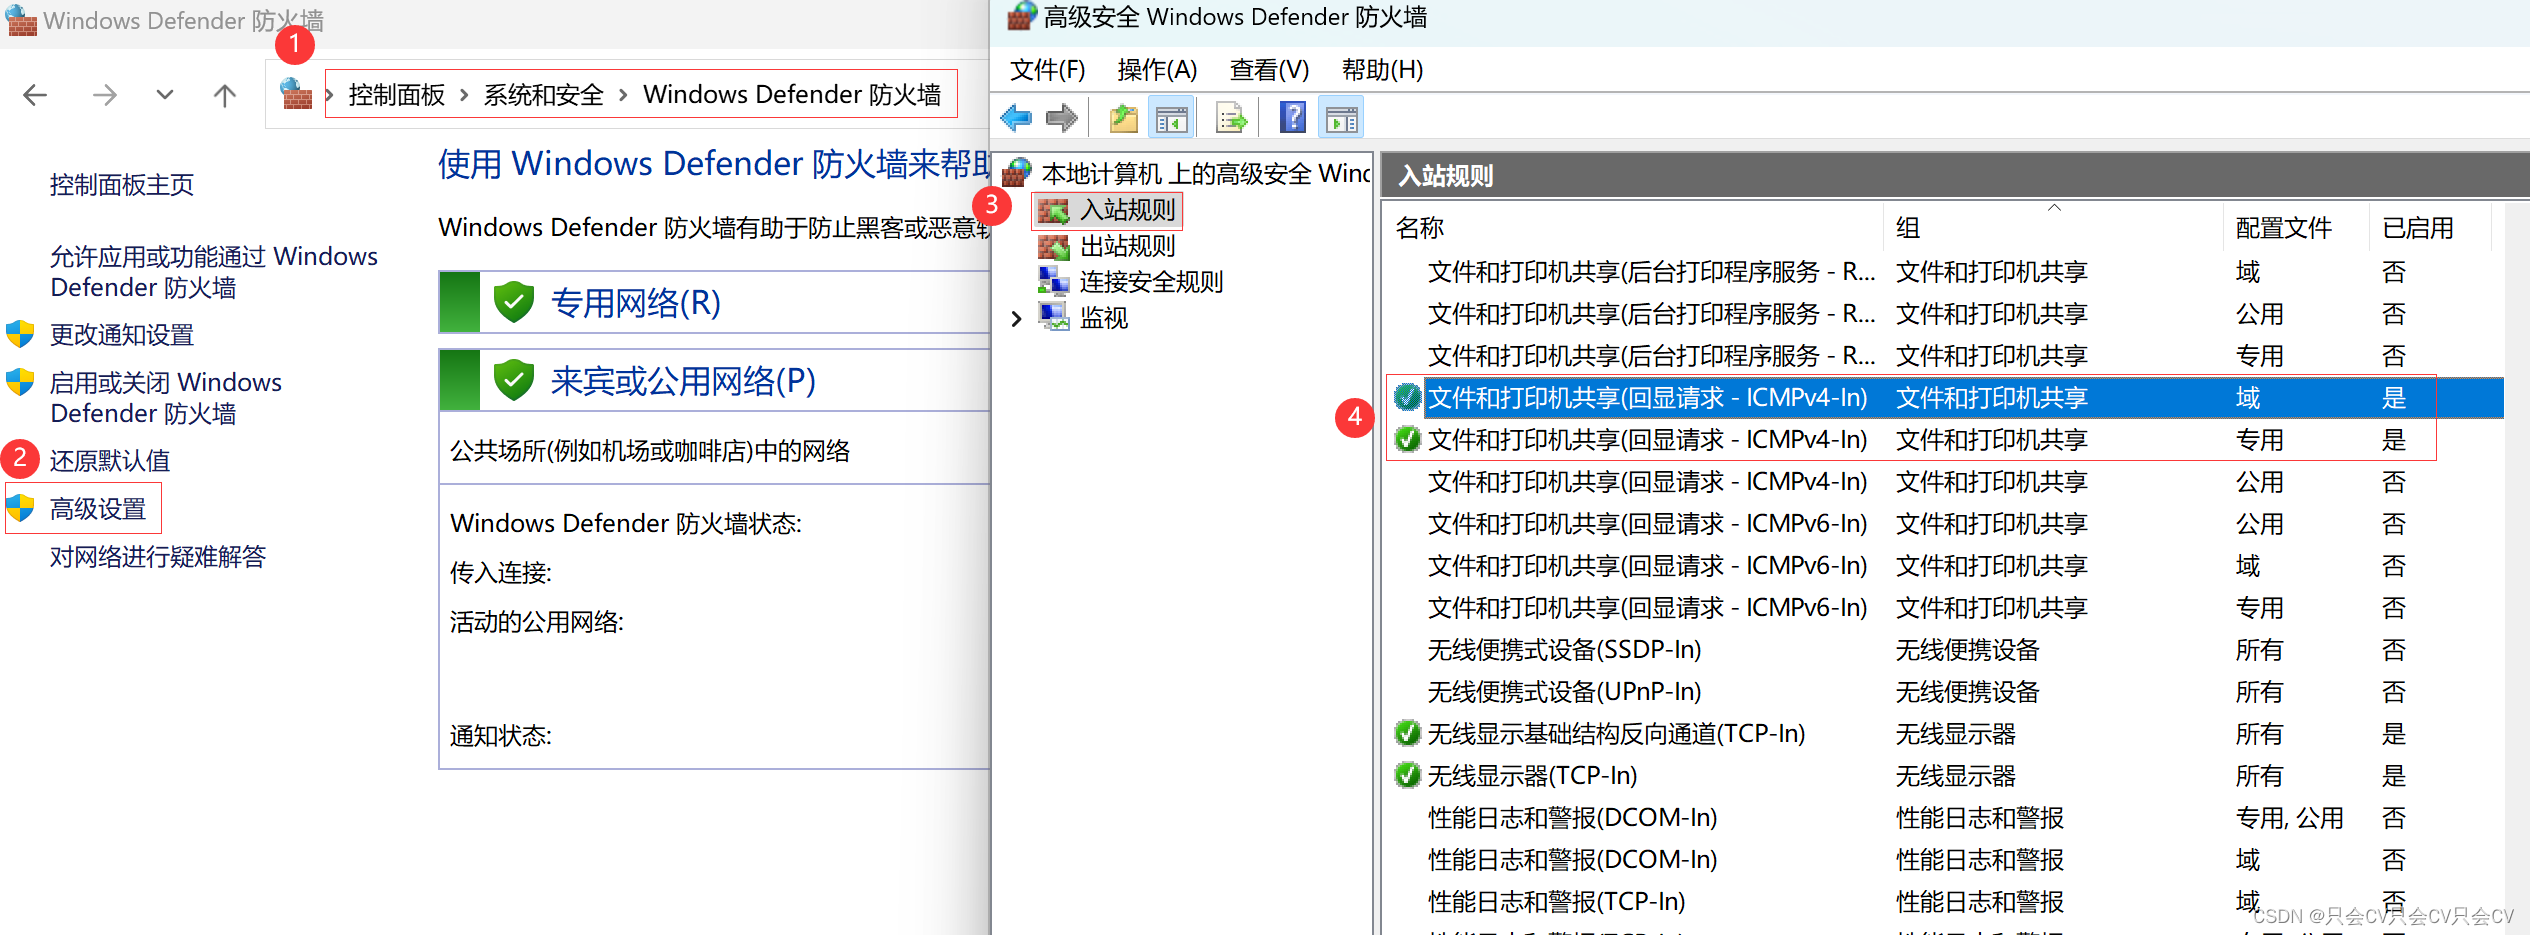Image resolution: width=2530 pixels, height=935 pixels.
Task: Select the 连接安全规则 tree item
Action: coord(1151,281)
